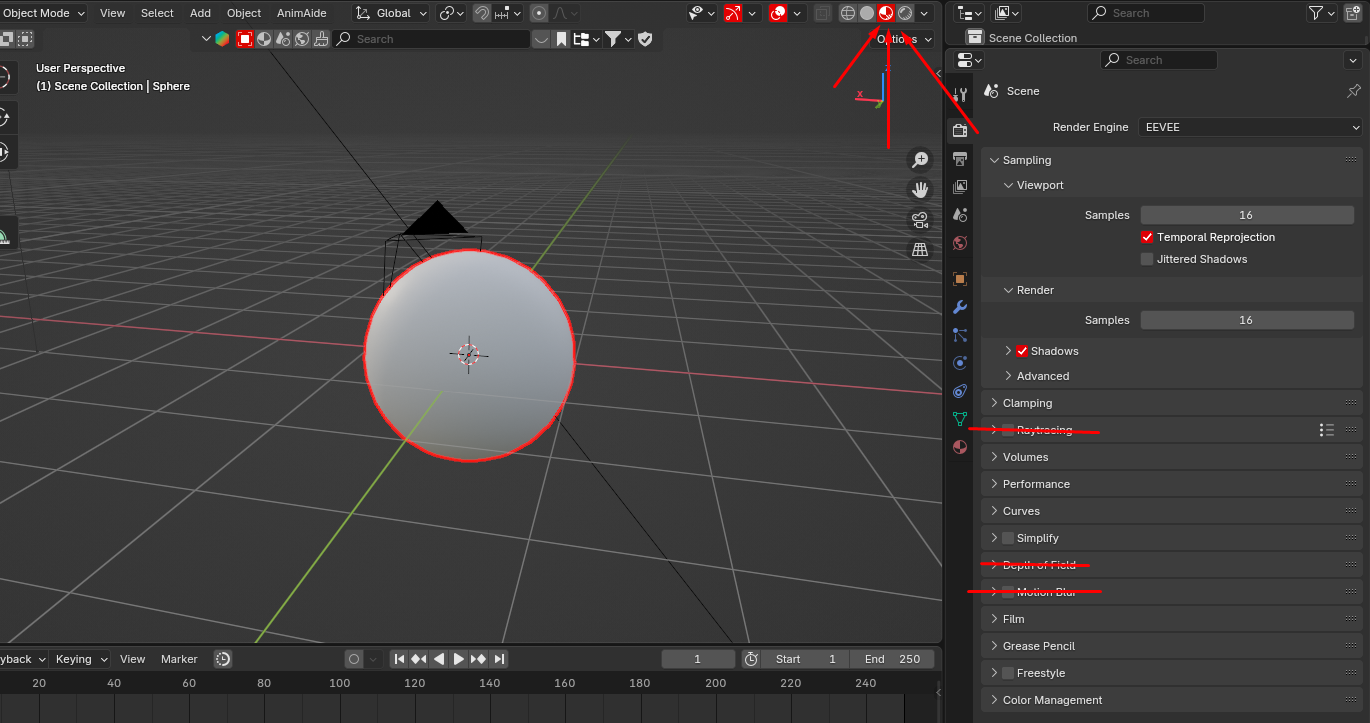Open the Output properties tab

click(x=960, y=159)
